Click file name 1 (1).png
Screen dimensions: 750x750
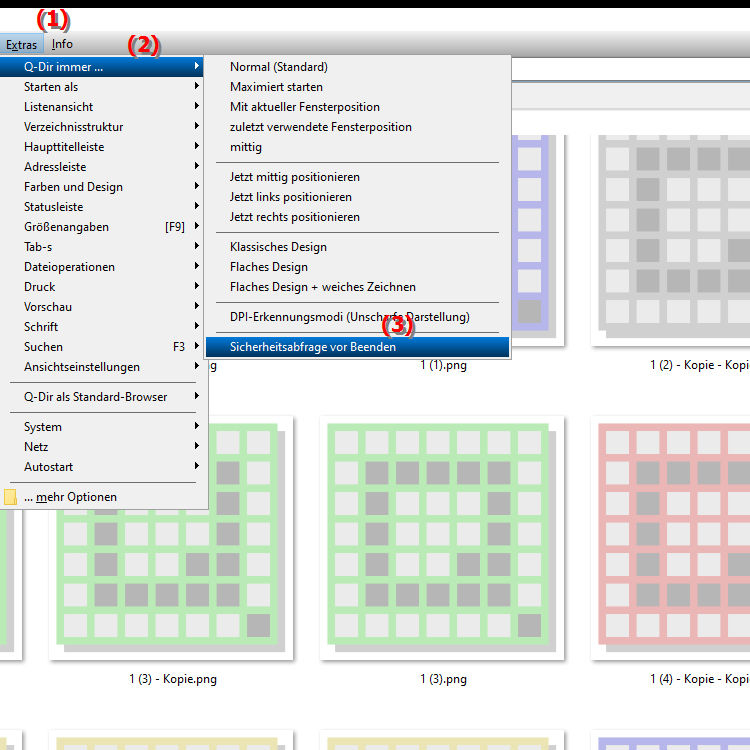443,365
